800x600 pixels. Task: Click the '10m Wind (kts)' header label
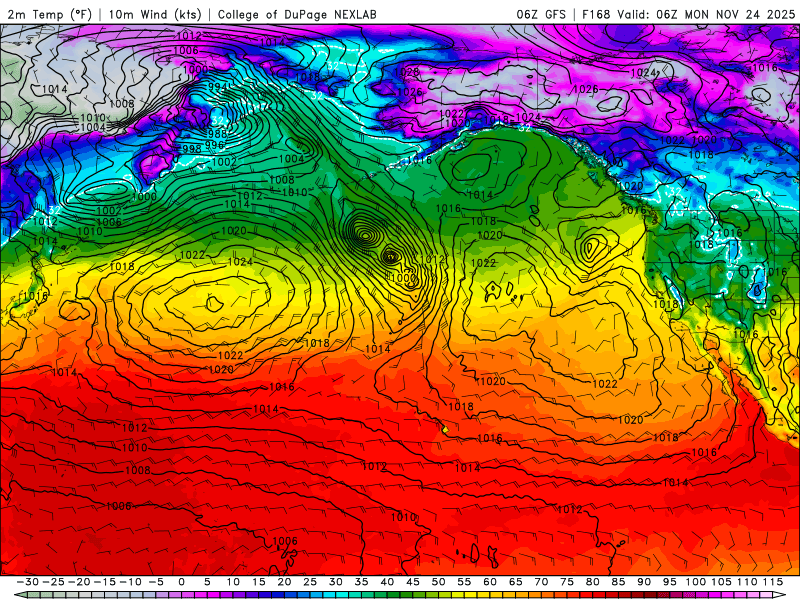point(155,14)
